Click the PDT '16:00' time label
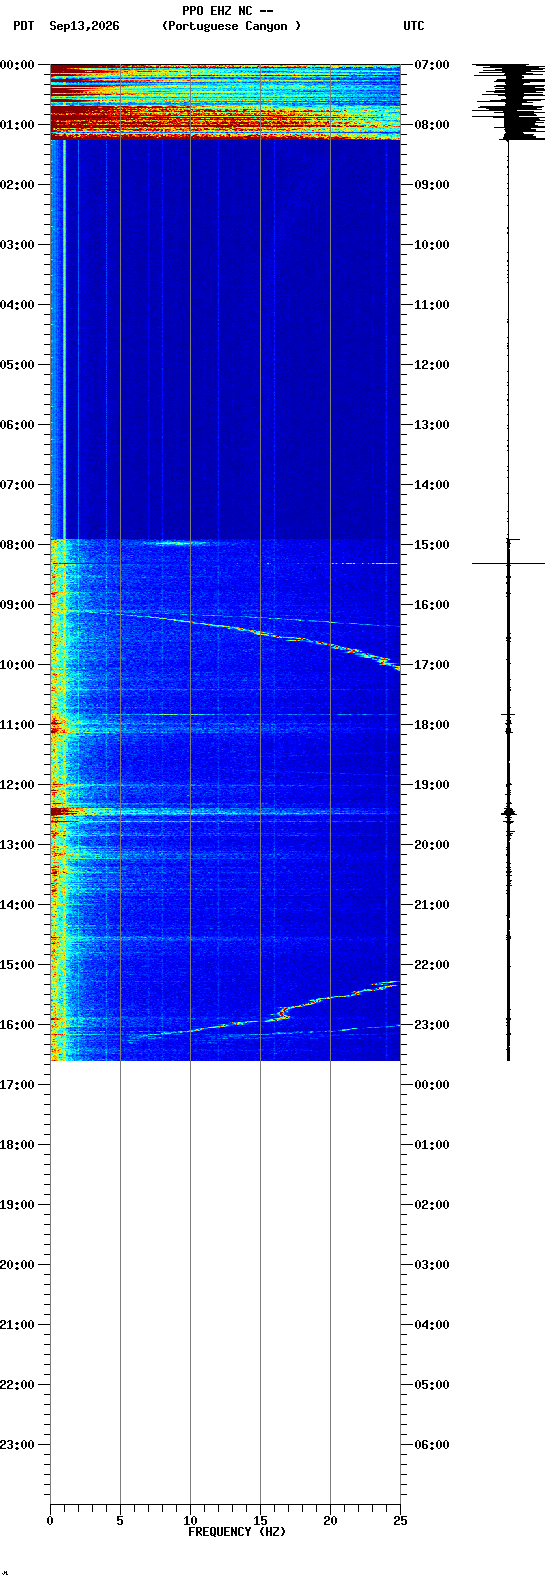This screenshot has height=1584, width=552. 17,1024
